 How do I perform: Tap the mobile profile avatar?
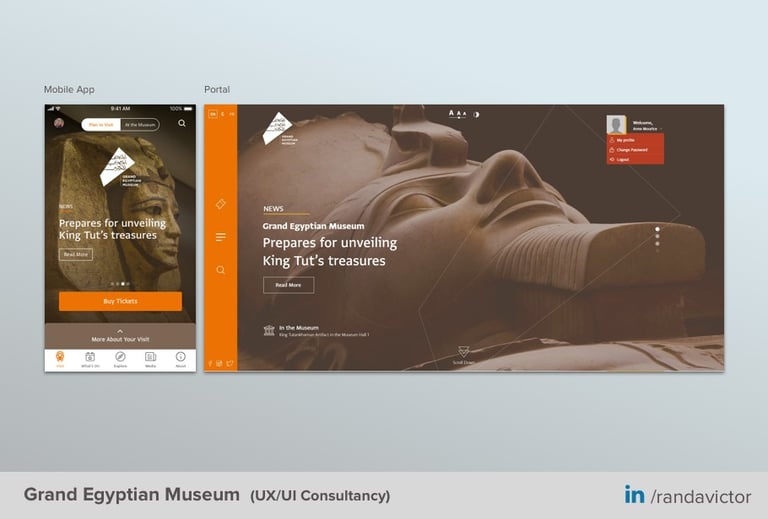point(59,123)
